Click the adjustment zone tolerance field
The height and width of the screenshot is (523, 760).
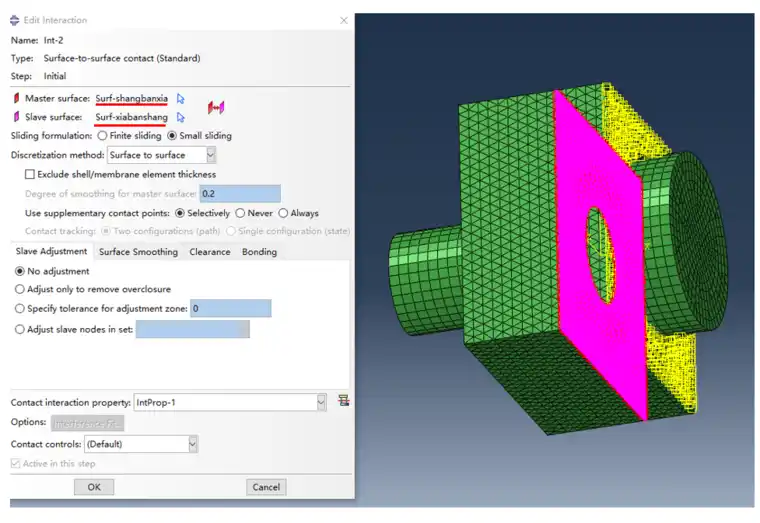[x=231, y=308]
